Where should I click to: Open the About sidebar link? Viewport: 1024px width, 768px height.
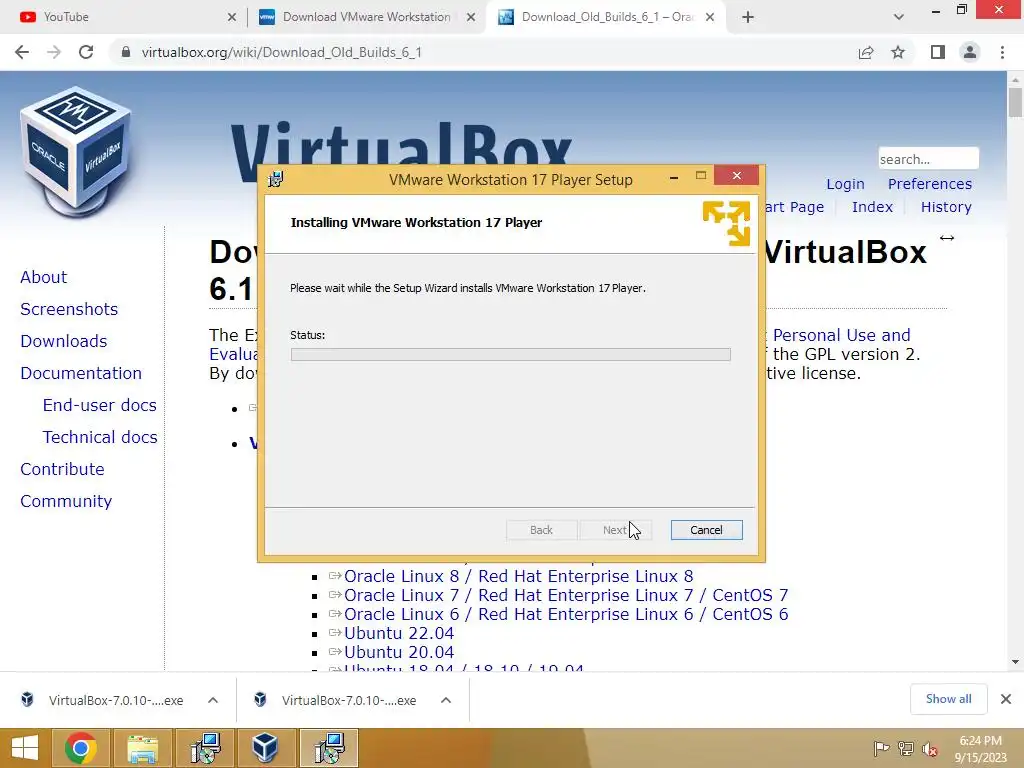43,277
